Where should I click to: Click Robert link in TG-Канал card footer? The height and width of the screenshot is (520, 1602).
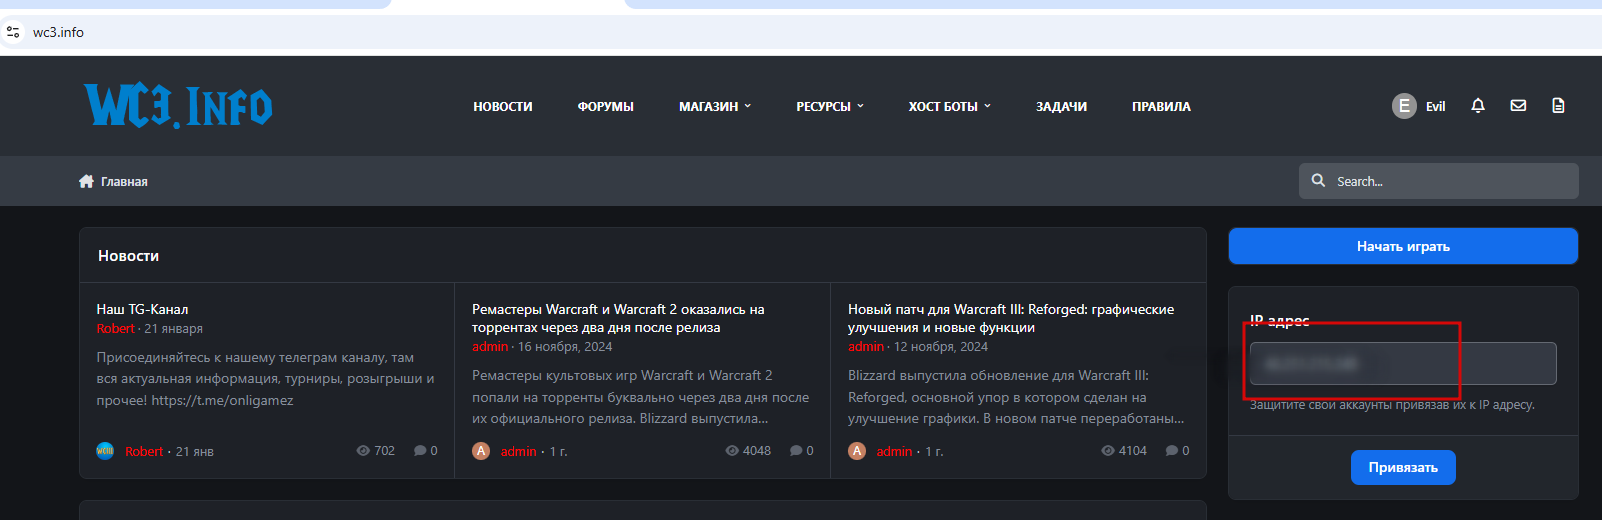point(144,451)
